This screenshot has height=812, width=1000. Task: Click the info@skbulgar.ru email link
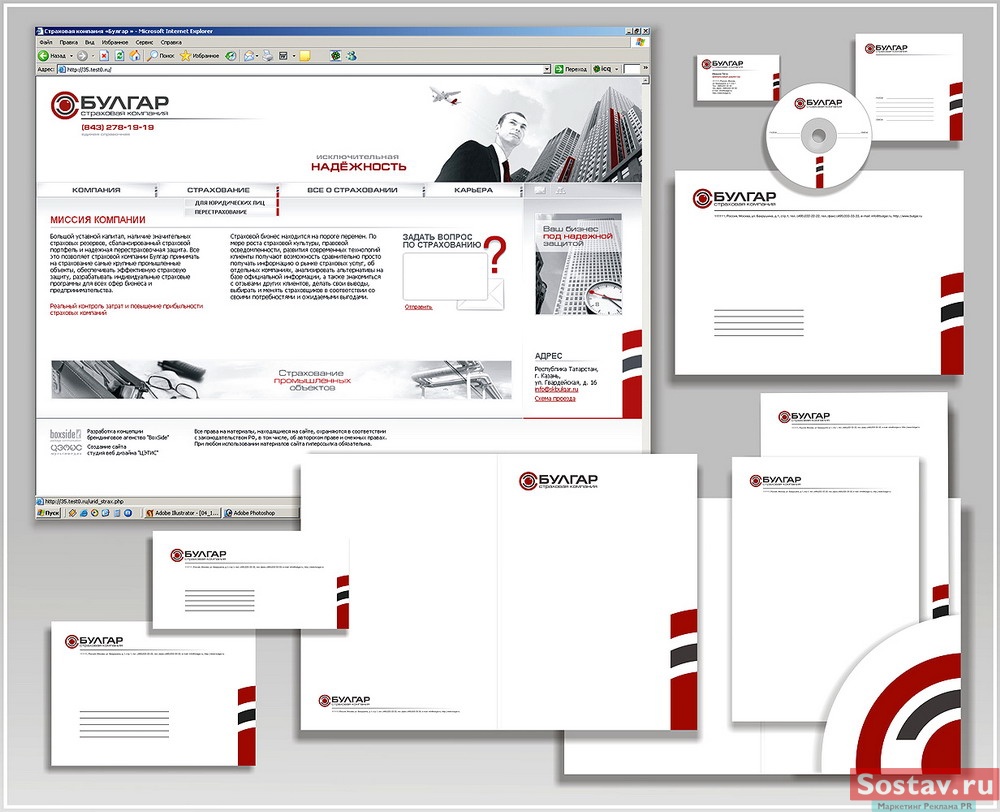tap(556, 389)
